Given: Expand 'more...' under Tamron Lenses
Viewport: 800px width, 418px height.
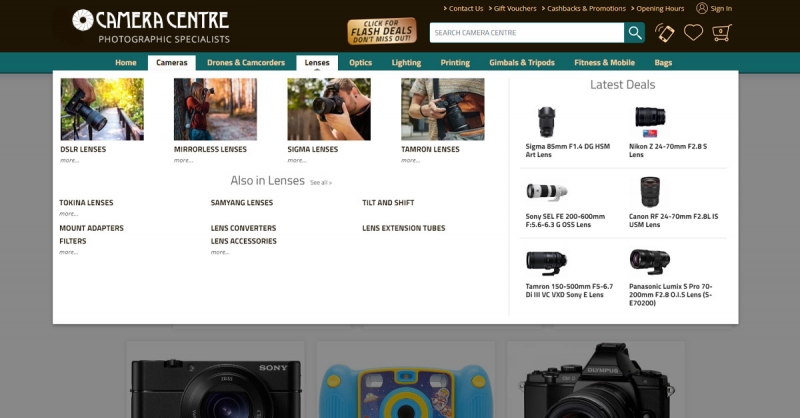Looking at the screenshot, I should click(x=411, y=160).
